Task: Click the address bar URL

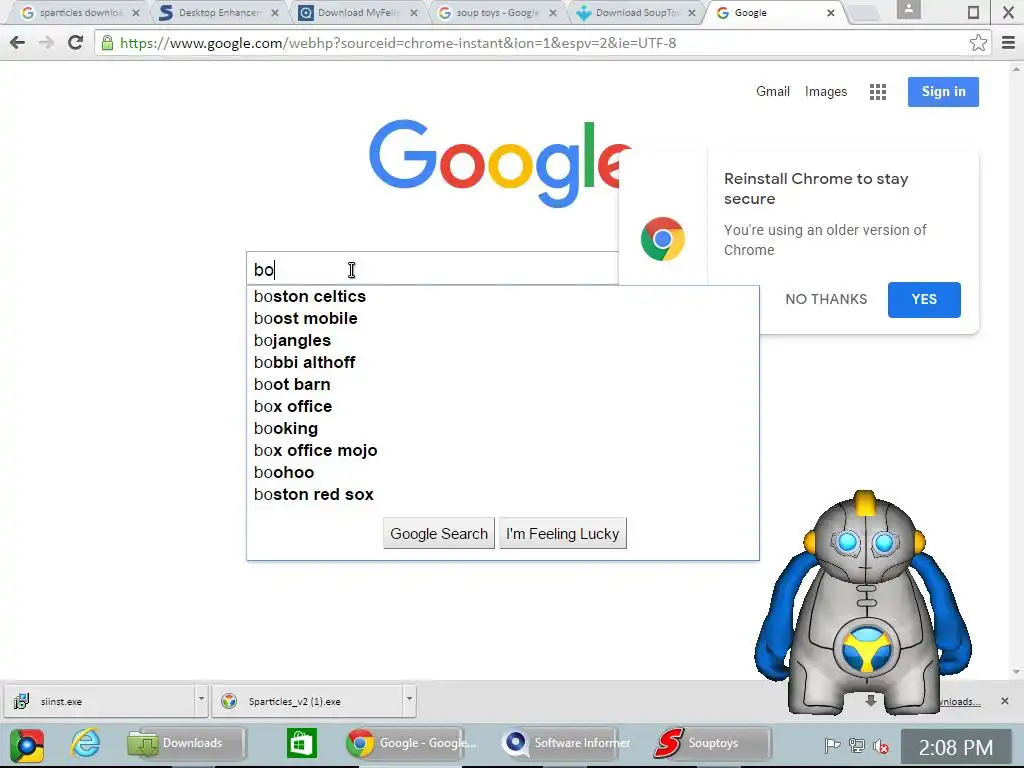Action: (398, 43)
